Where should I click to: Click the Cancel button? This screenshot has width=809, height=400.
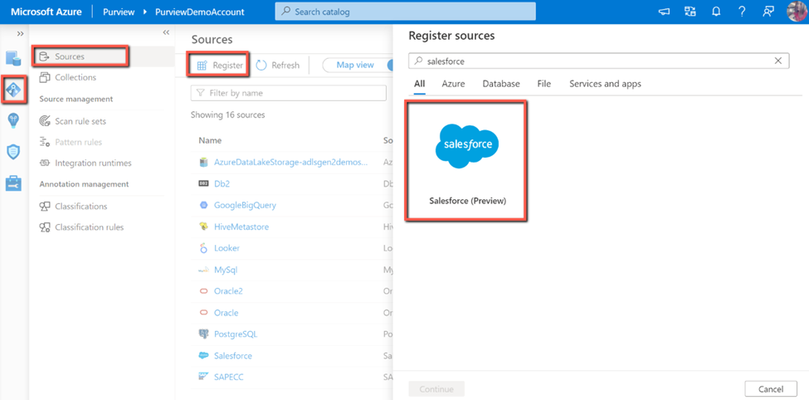pos(771,389)
